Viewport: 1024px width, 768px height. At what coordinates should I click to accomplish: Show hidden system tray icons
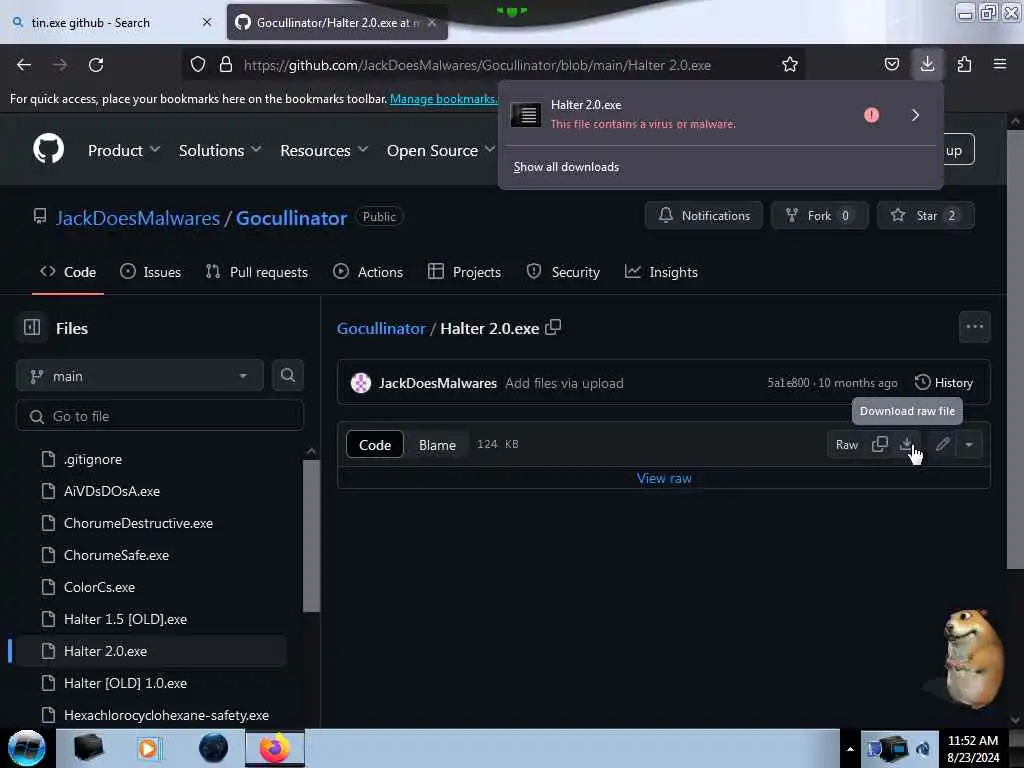[850, 749]
